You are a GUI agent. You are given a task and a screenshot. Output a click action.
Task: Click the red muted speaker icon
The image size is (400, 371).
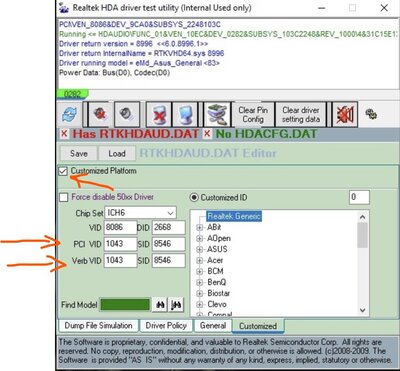tap(345, 115)
